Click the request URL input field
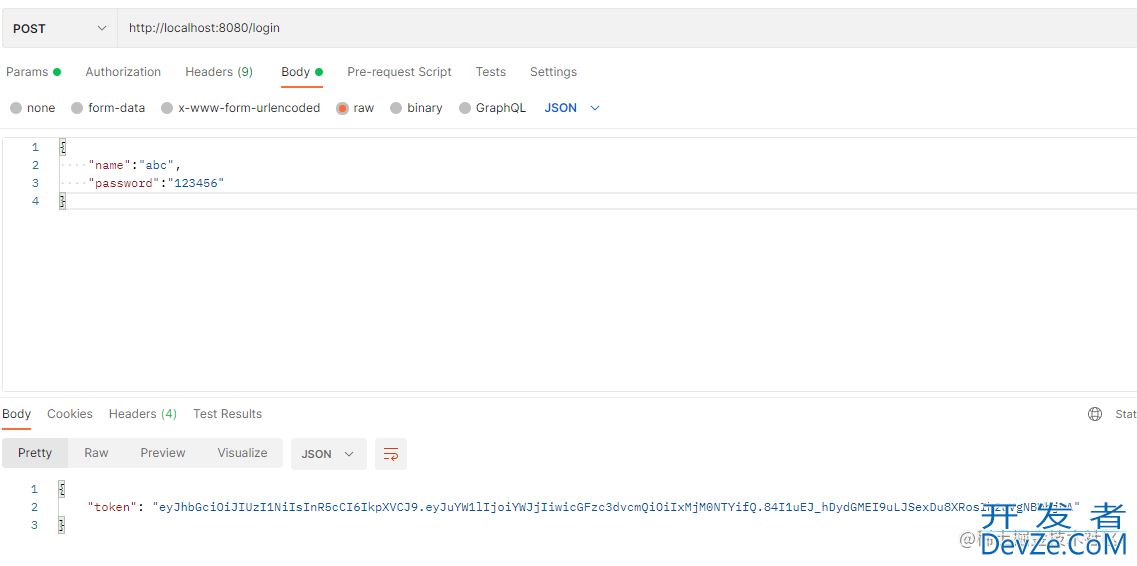The height and width of the screenshot is (566, 1137). (600, 29)
